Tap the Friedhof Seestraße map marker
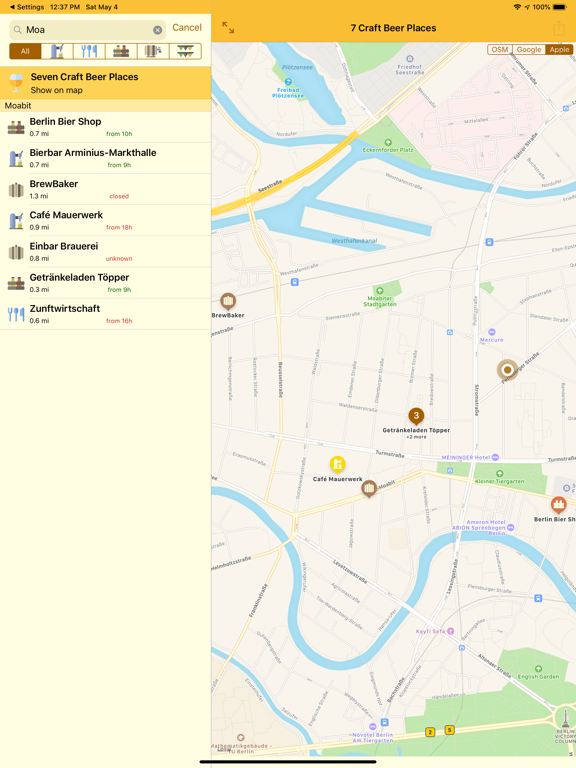576x768 pixels. 410,59
